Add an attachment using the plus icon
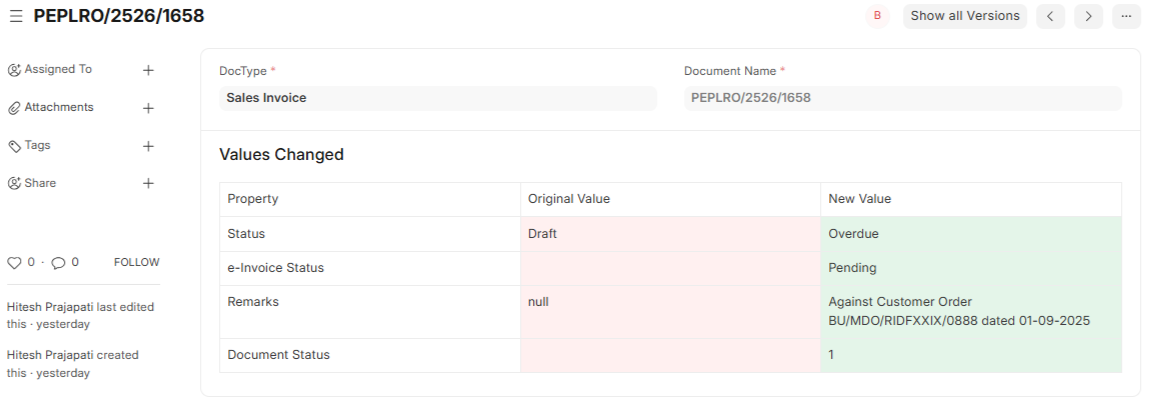 [148, 108]
